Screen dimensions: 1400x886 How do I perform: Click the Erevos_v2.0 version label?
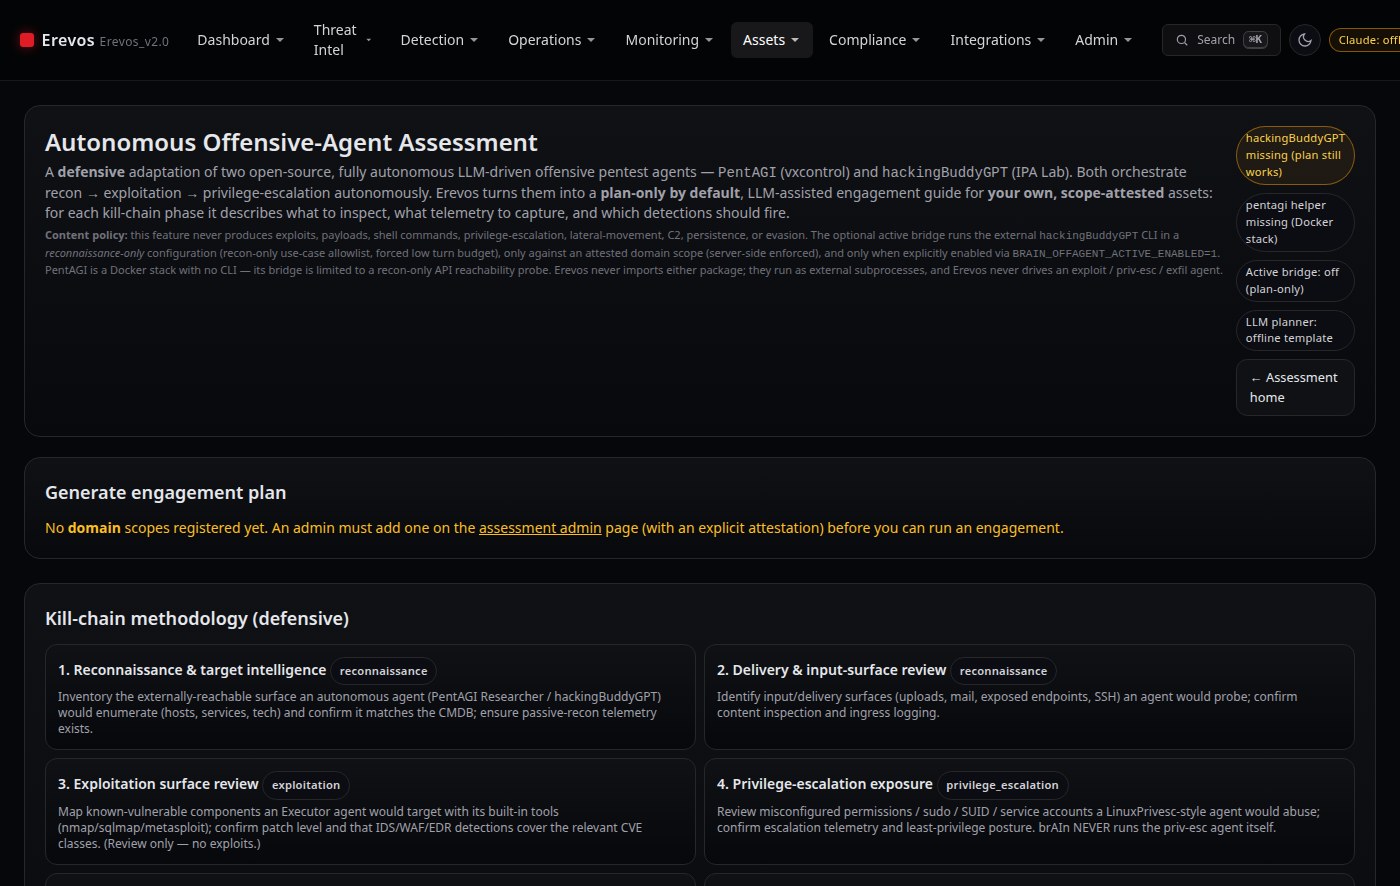point(134,41)
